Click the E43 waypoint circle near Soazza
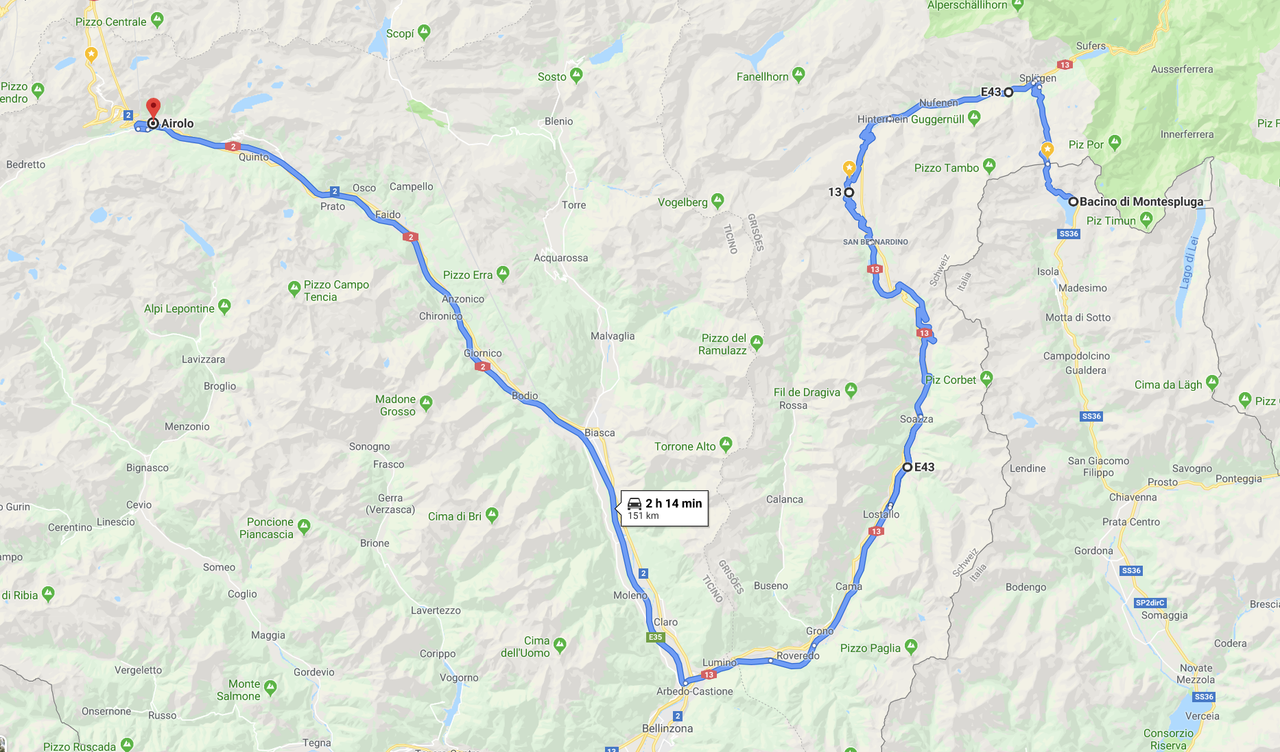1280x752 pixels. coord(907,467)
